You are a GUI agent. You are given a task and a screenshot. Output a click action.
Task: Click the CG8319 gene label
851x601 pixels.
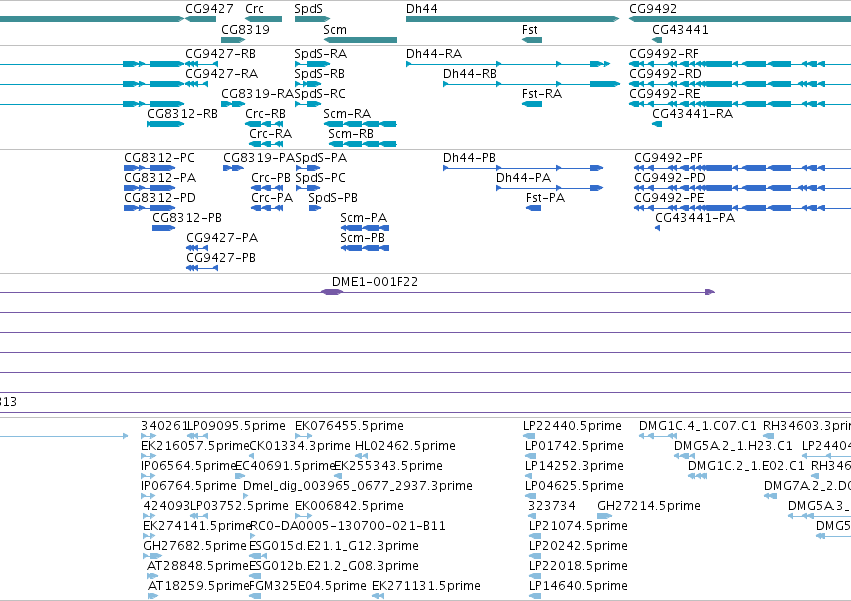coord(245,29)
